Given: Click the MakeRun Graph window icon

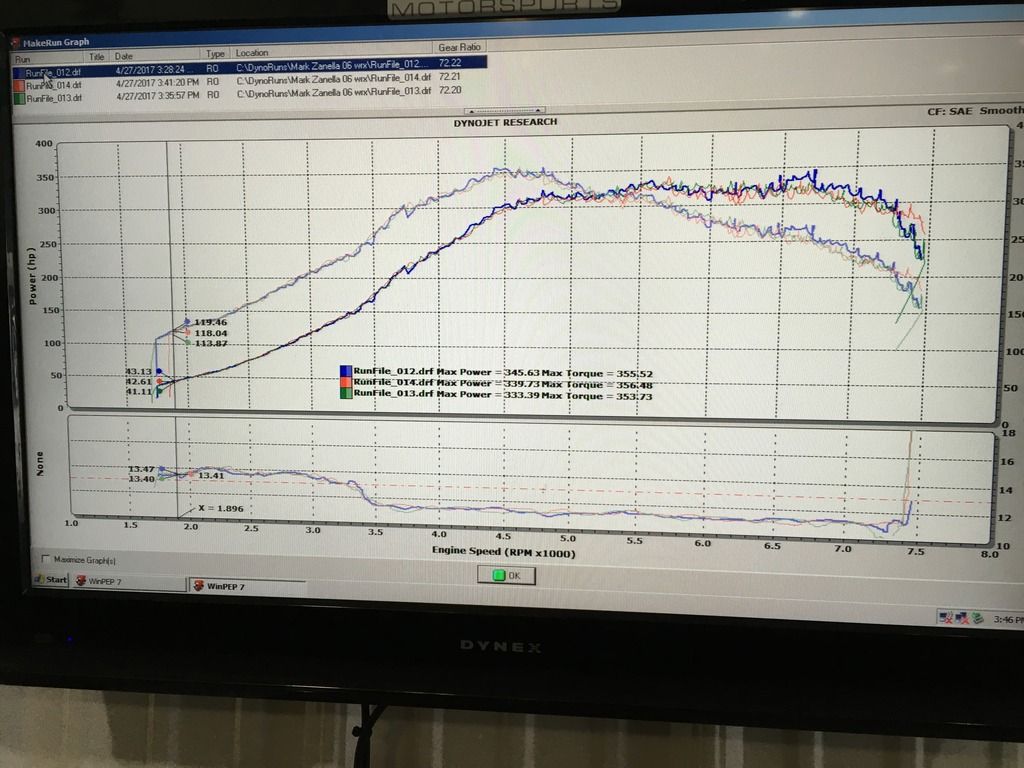Looking at the screenshot, I should tap(15, 42).
